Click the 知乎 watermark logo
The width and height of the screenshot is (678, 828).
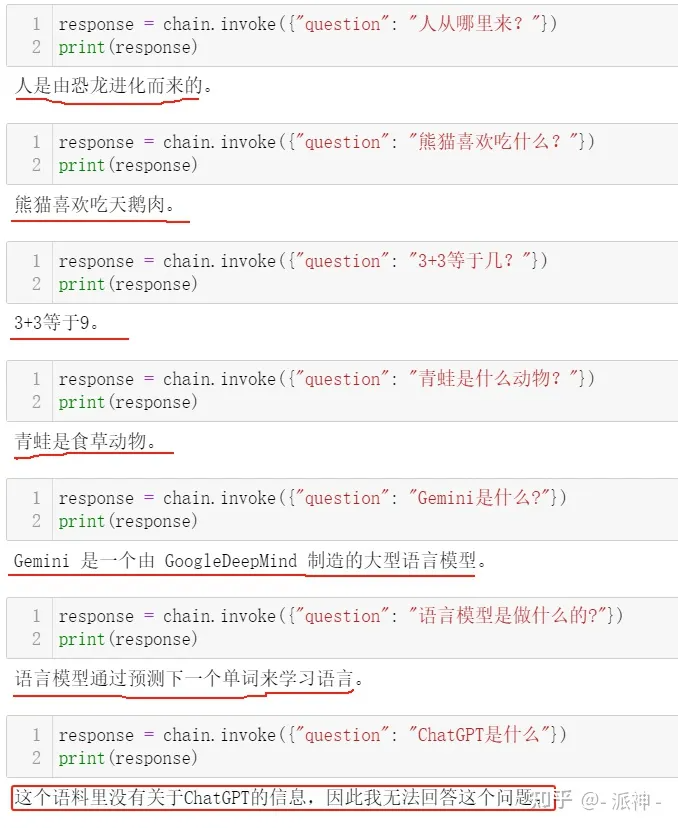coord(552,800)
